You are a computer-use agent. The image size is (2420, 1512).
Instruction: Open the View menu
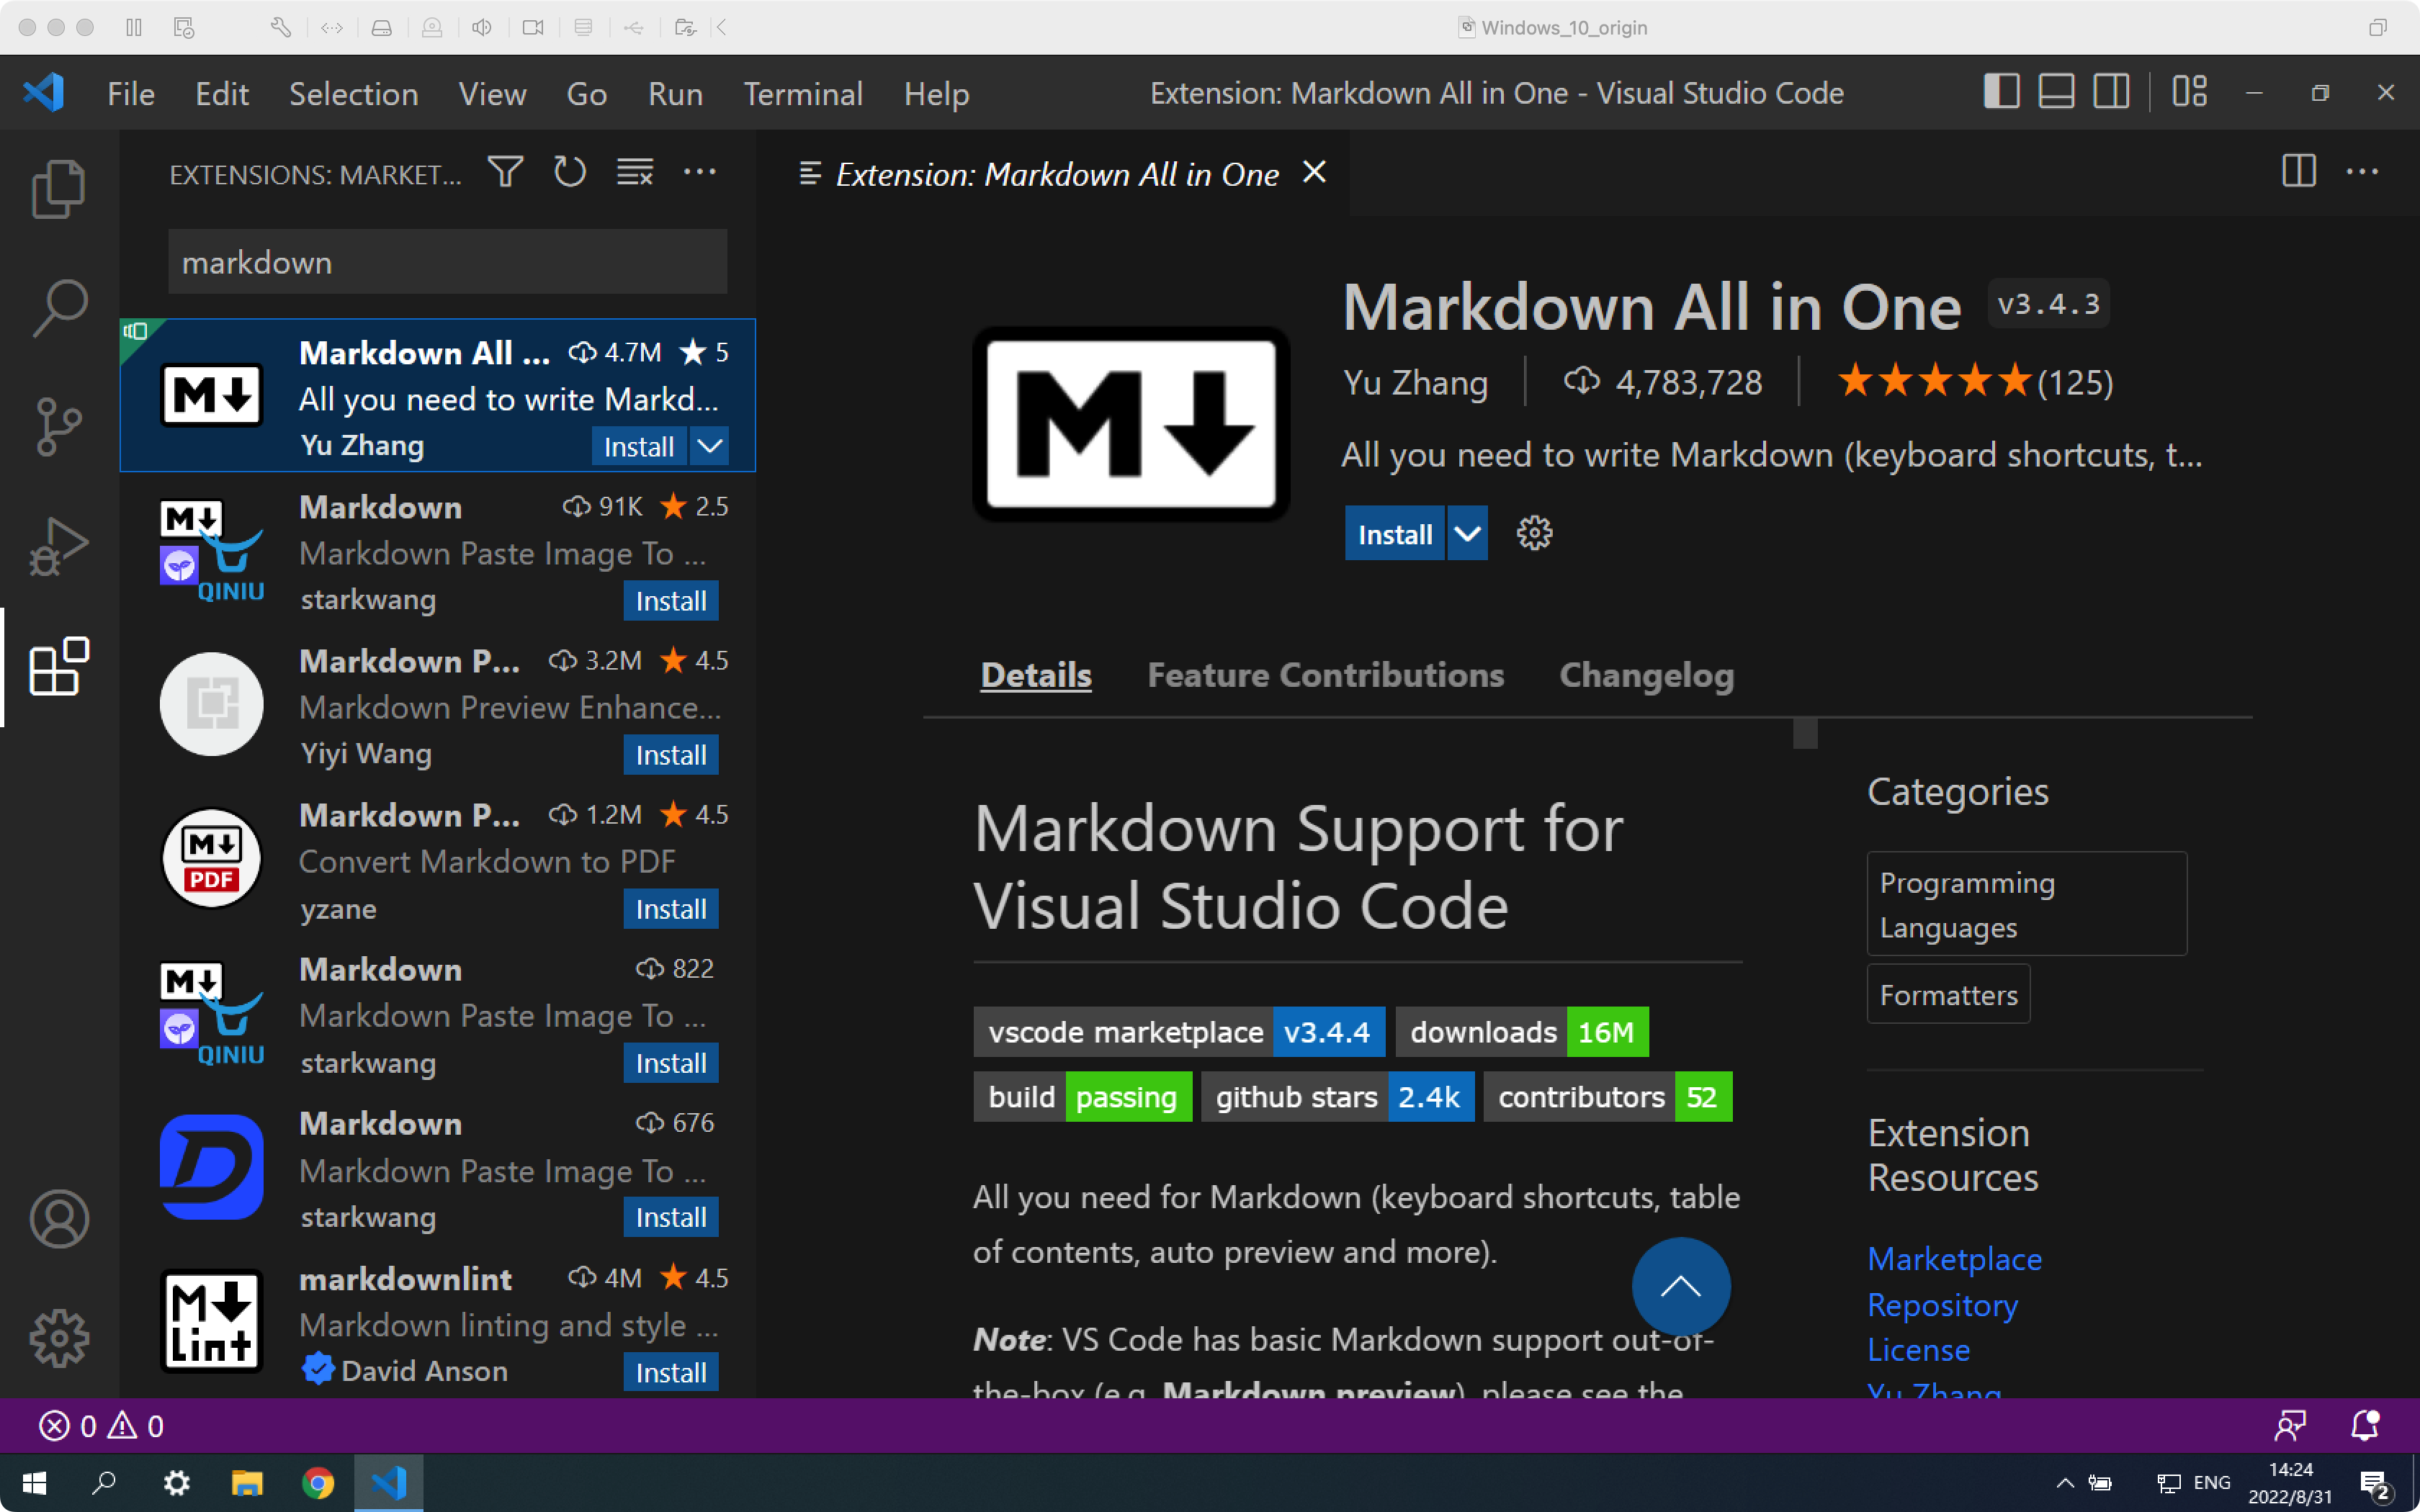[x=492, y=93]
